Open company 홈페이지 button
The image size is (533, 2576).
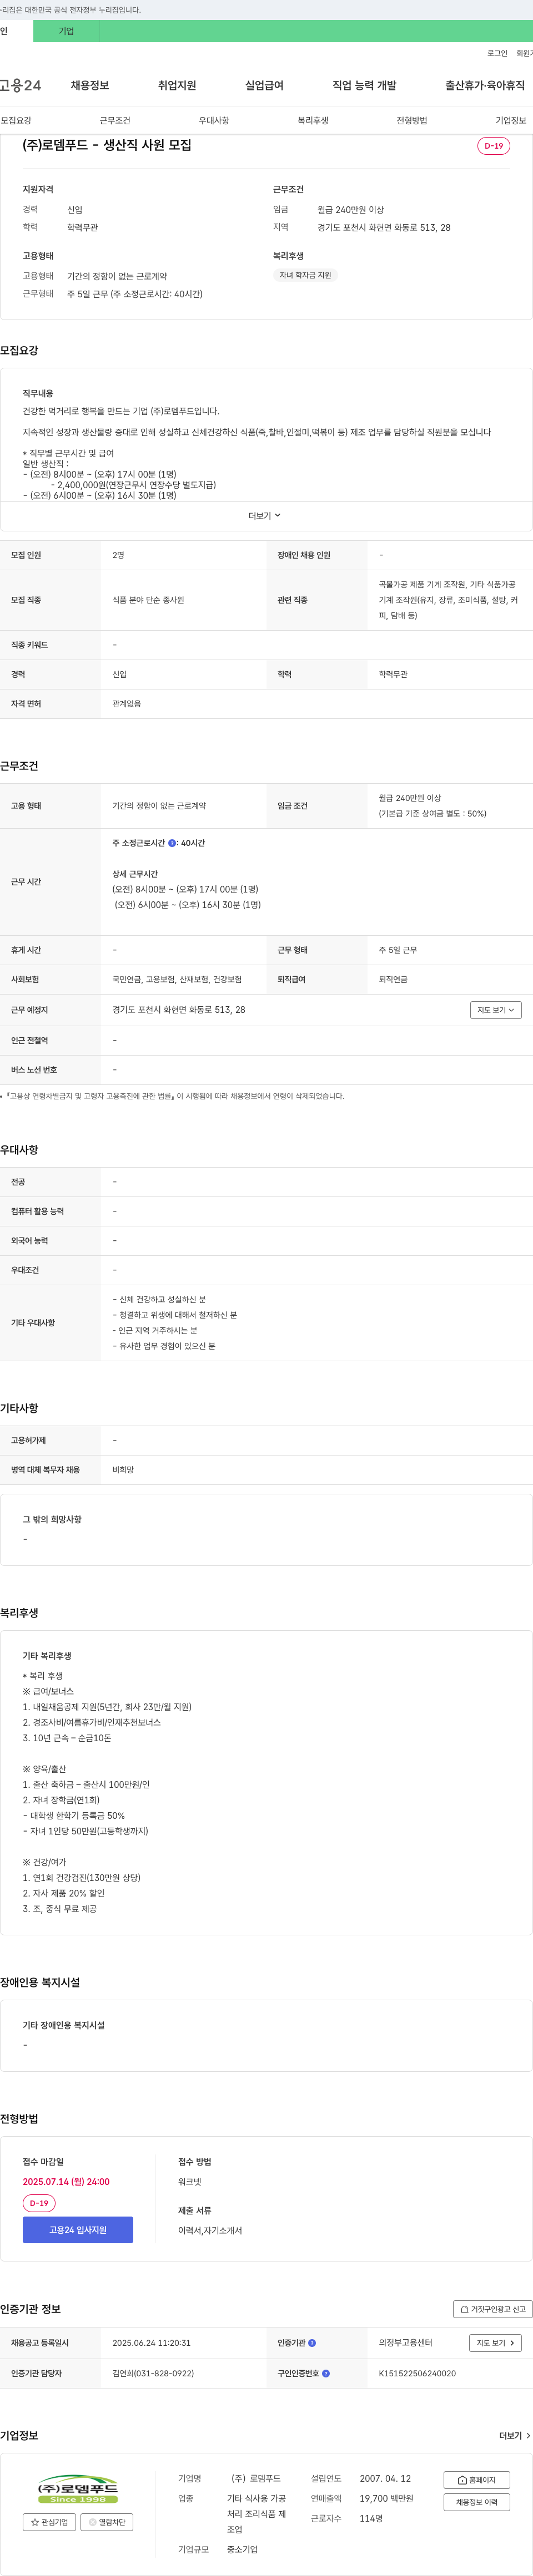pos(476,2480)
